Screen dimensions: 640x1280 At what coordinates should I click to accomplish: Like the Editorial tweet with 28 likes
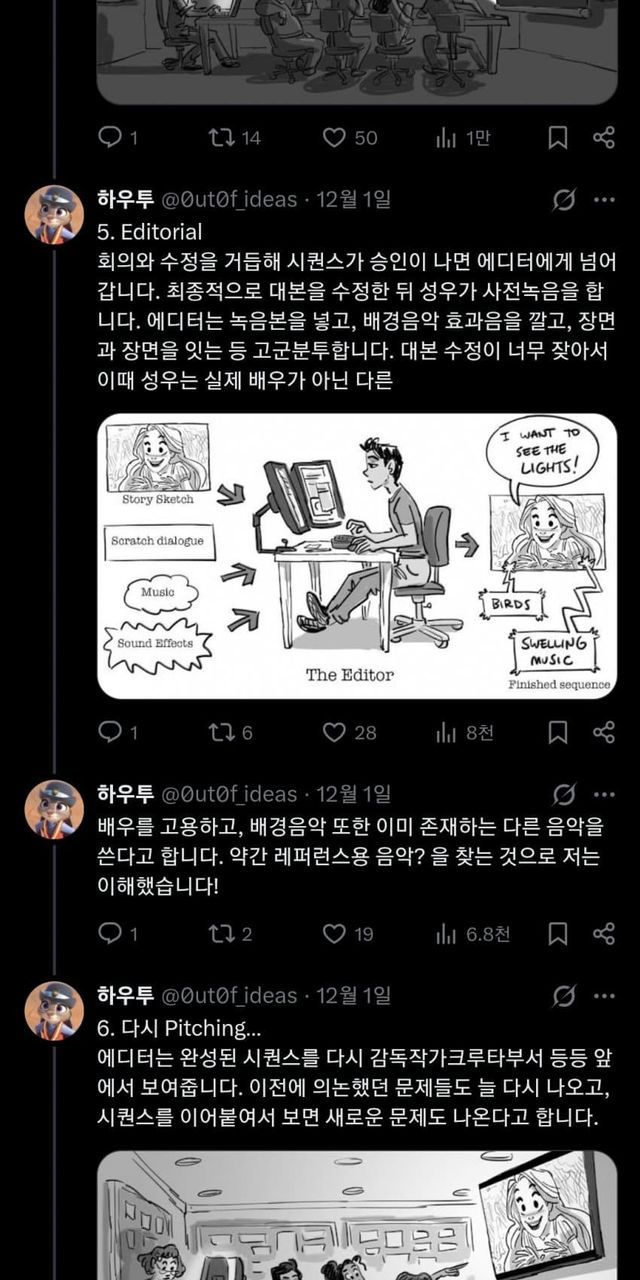350,733
